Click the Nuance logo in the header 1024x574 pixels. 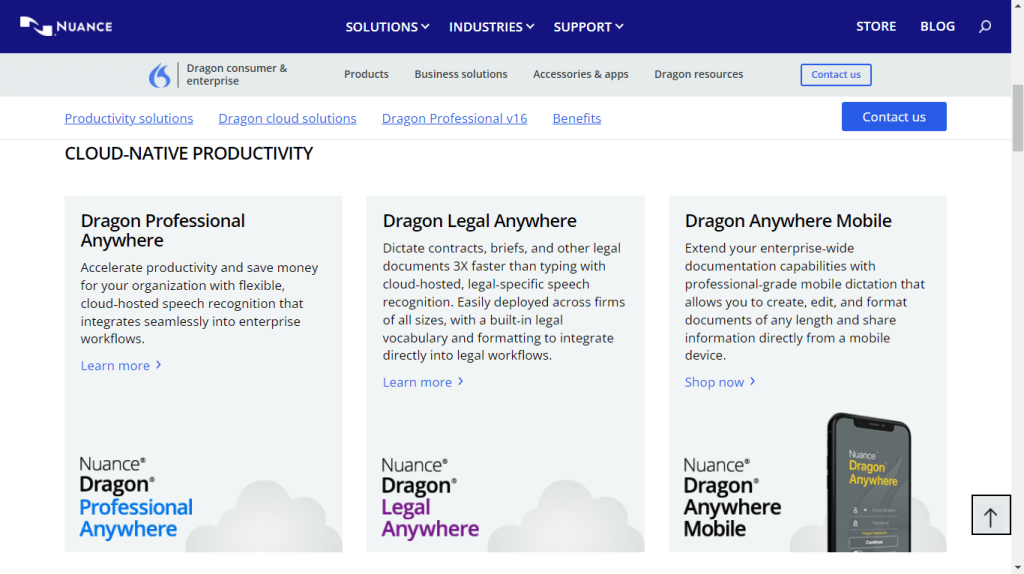[x=66, y=26]
